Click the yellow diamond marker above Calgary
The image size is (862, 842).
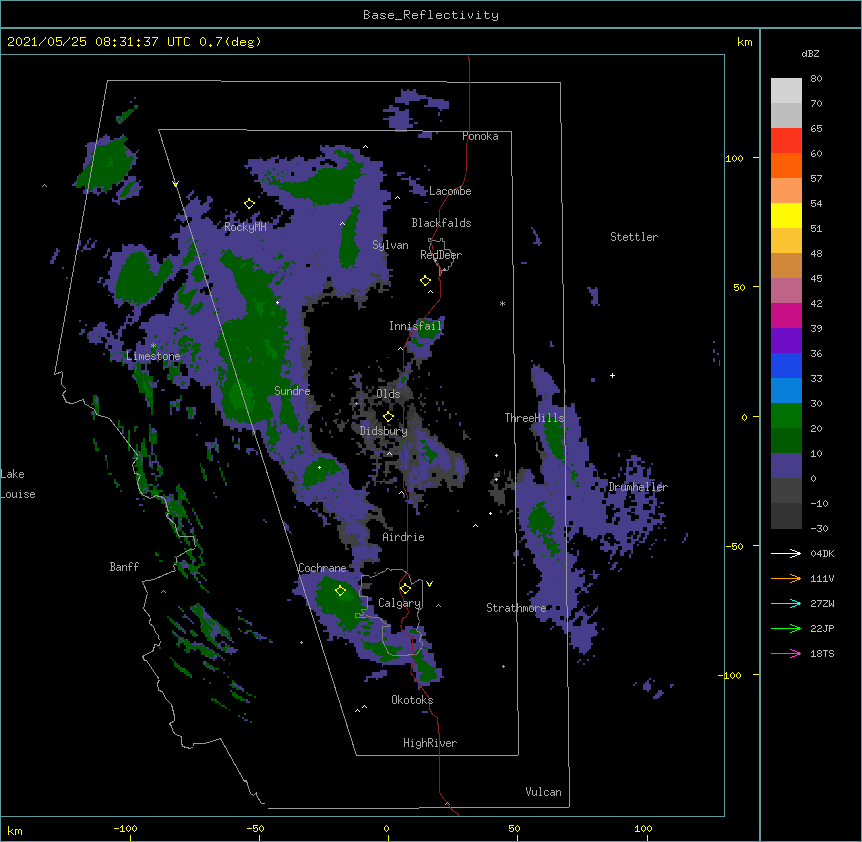coord(406,589)
